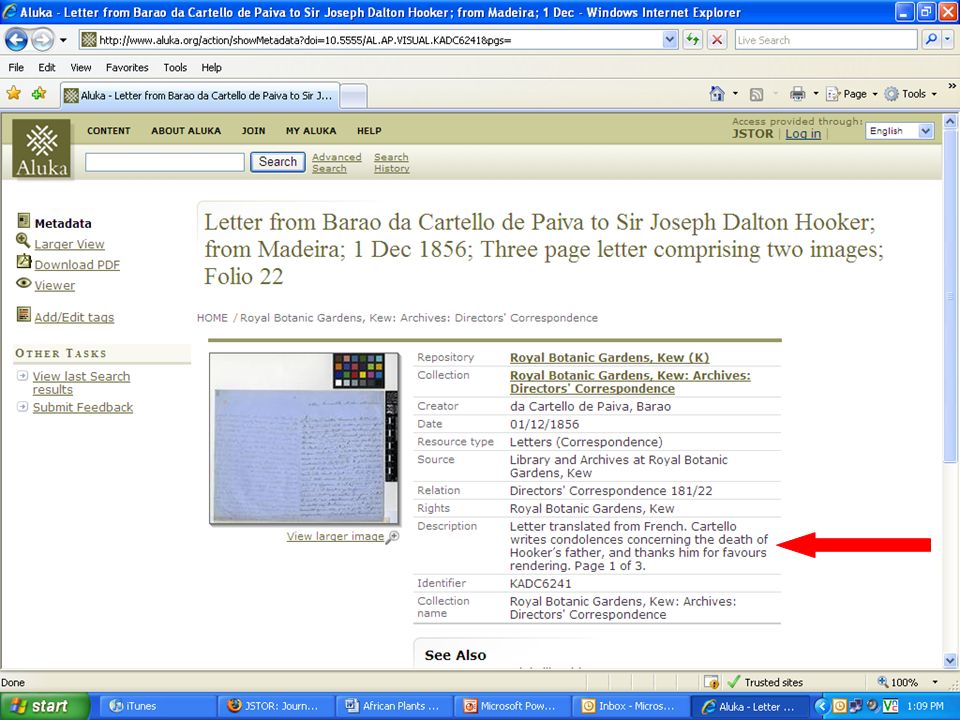
Task: Click the Live Search magnifier icon
Action: (x=931, y=40)
